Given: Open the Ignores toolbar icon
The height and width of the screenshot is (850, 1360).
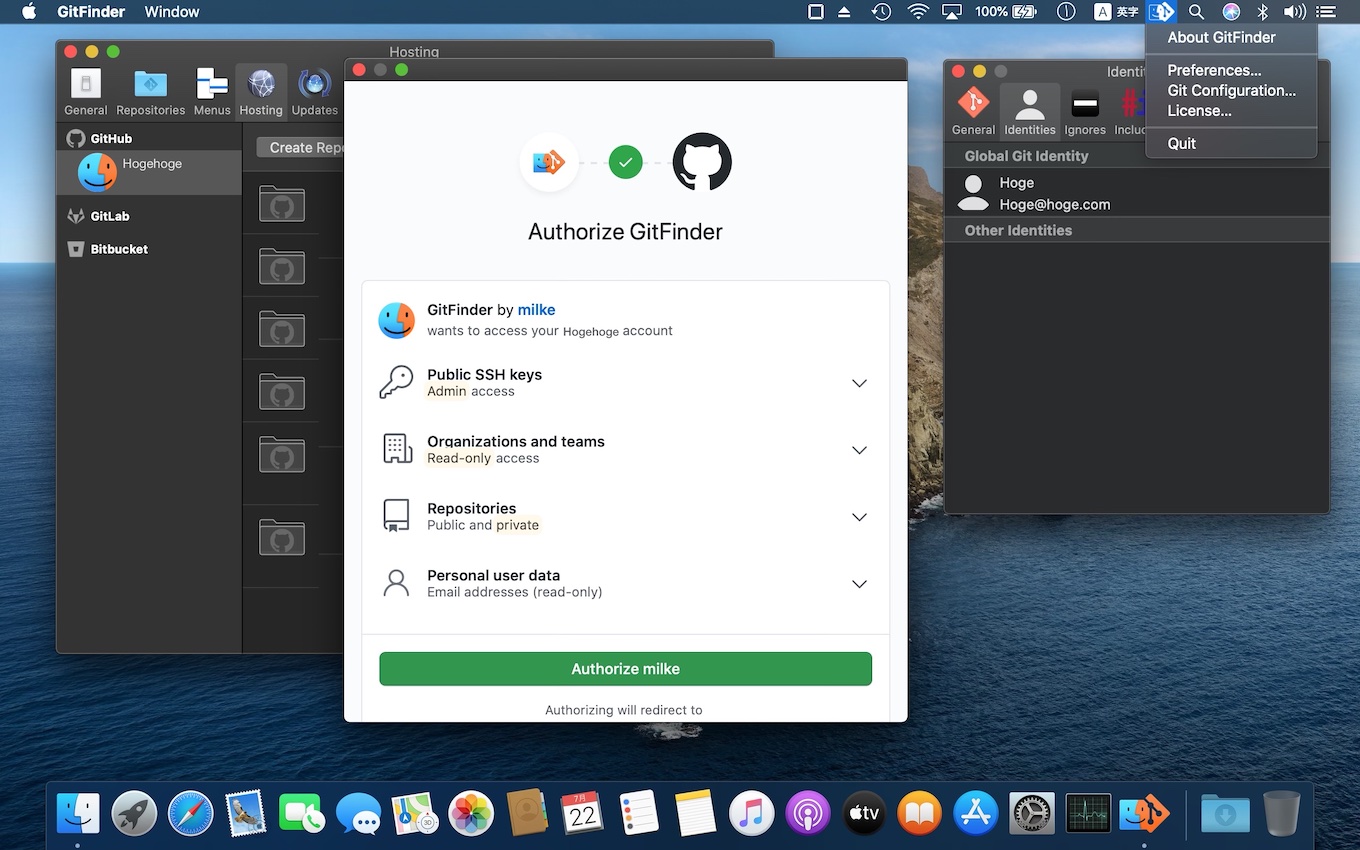Looking at the screenshot, I should [x=1085, y=111].
